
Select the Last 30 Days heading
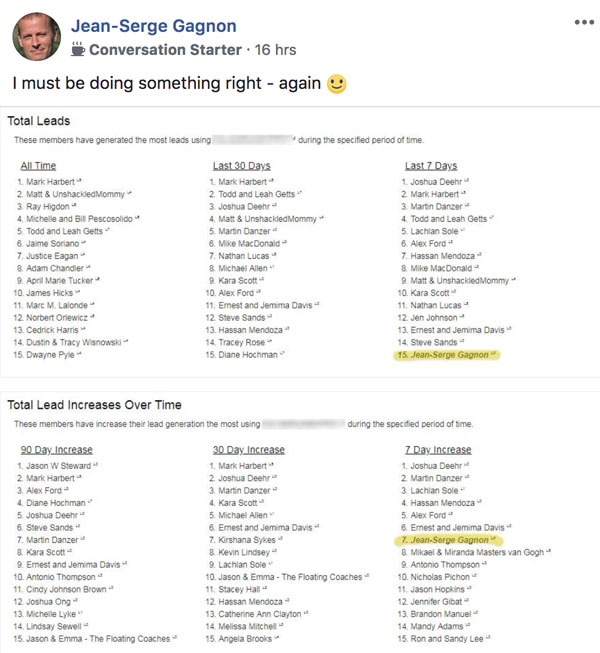(241, 166)
